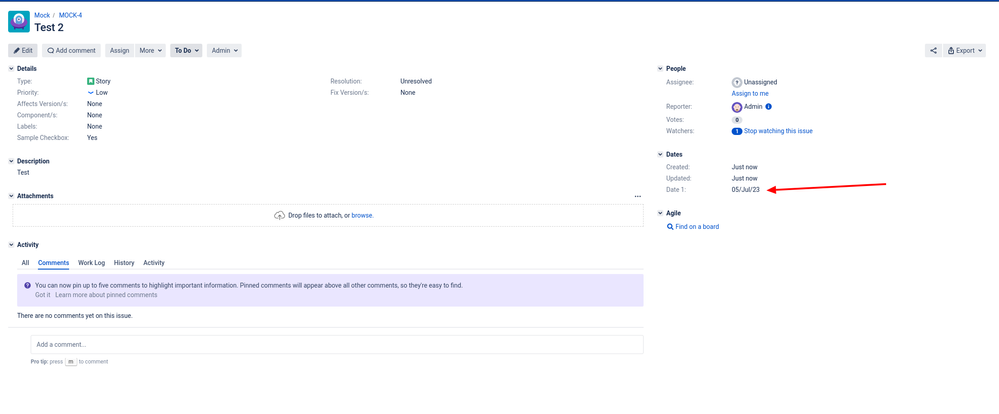The width and height of the screenshot is (999, 414).
Task: Collapse the Agile section
Action: 660,213
